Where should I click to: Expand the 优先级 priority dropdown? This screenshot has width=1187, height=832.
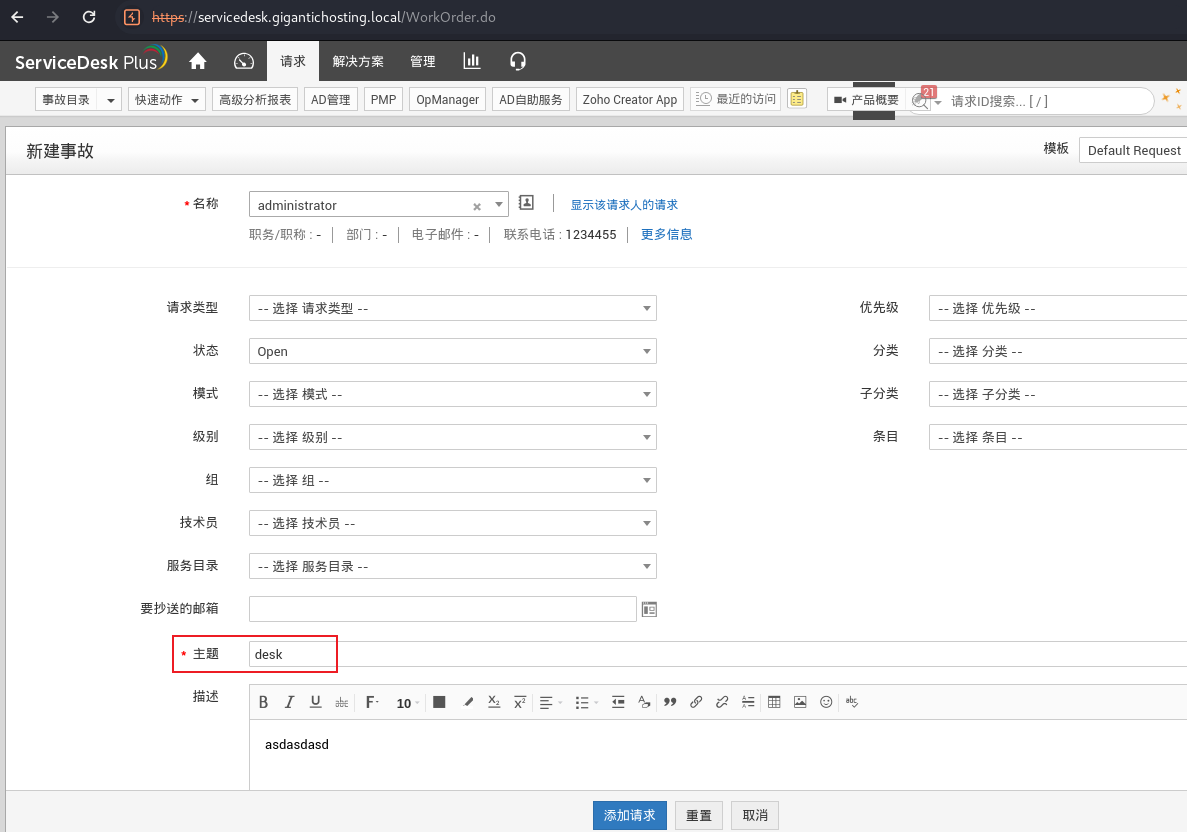click(x=1057, y=308)
